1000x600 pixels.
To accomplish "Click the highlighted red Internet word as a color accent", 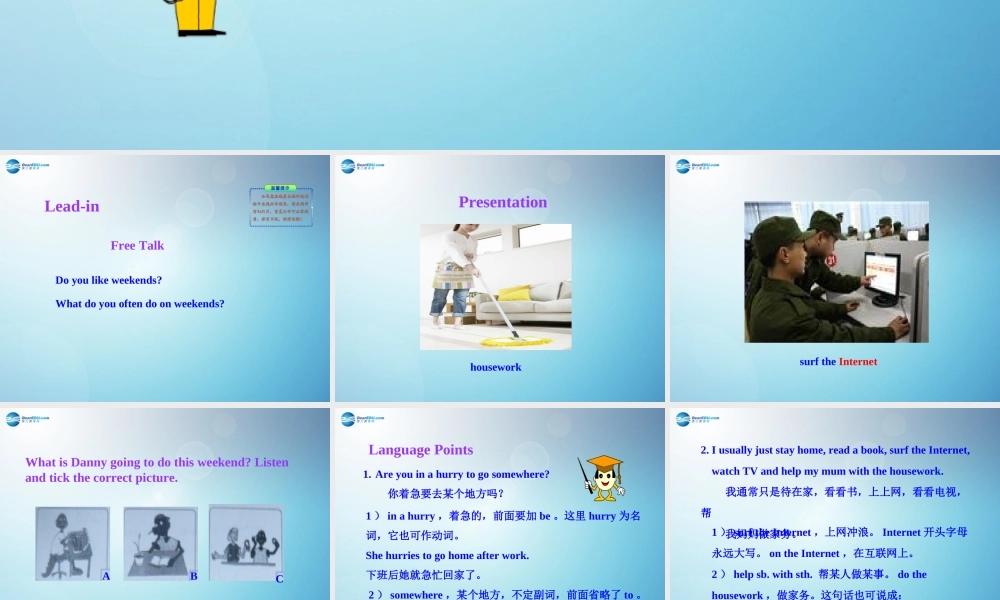I will point(858,362).
